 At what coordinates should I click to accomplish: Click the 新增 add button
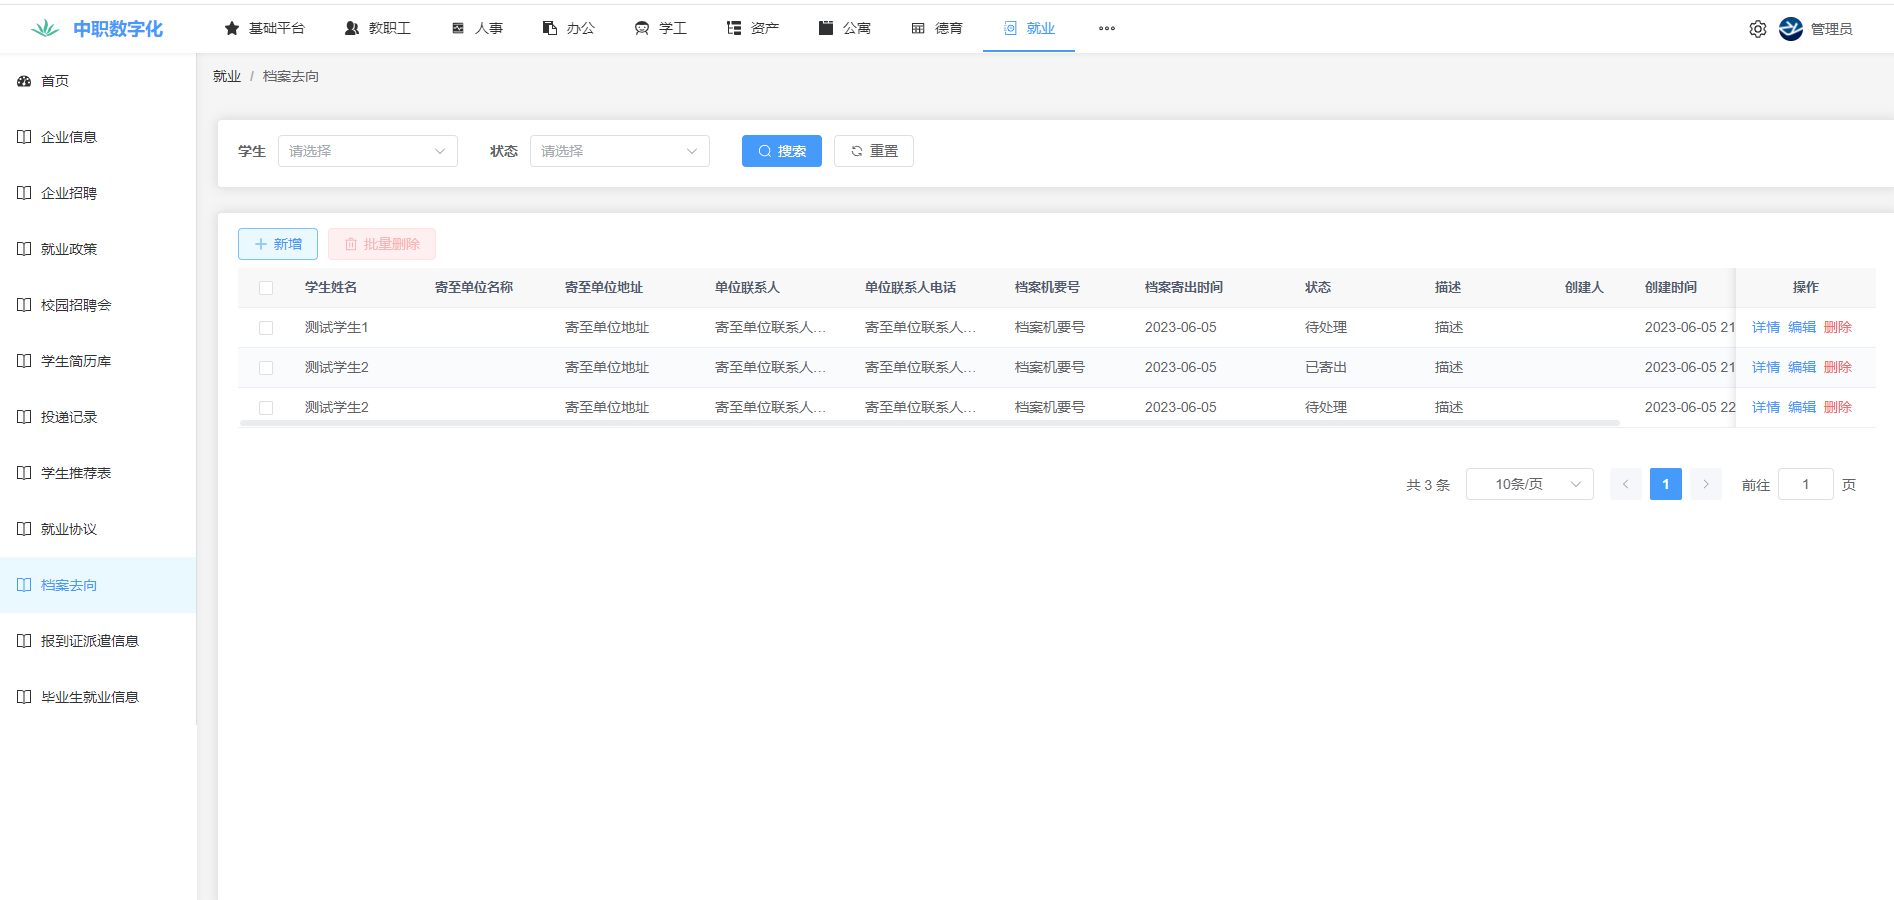(x=278, y=244)
